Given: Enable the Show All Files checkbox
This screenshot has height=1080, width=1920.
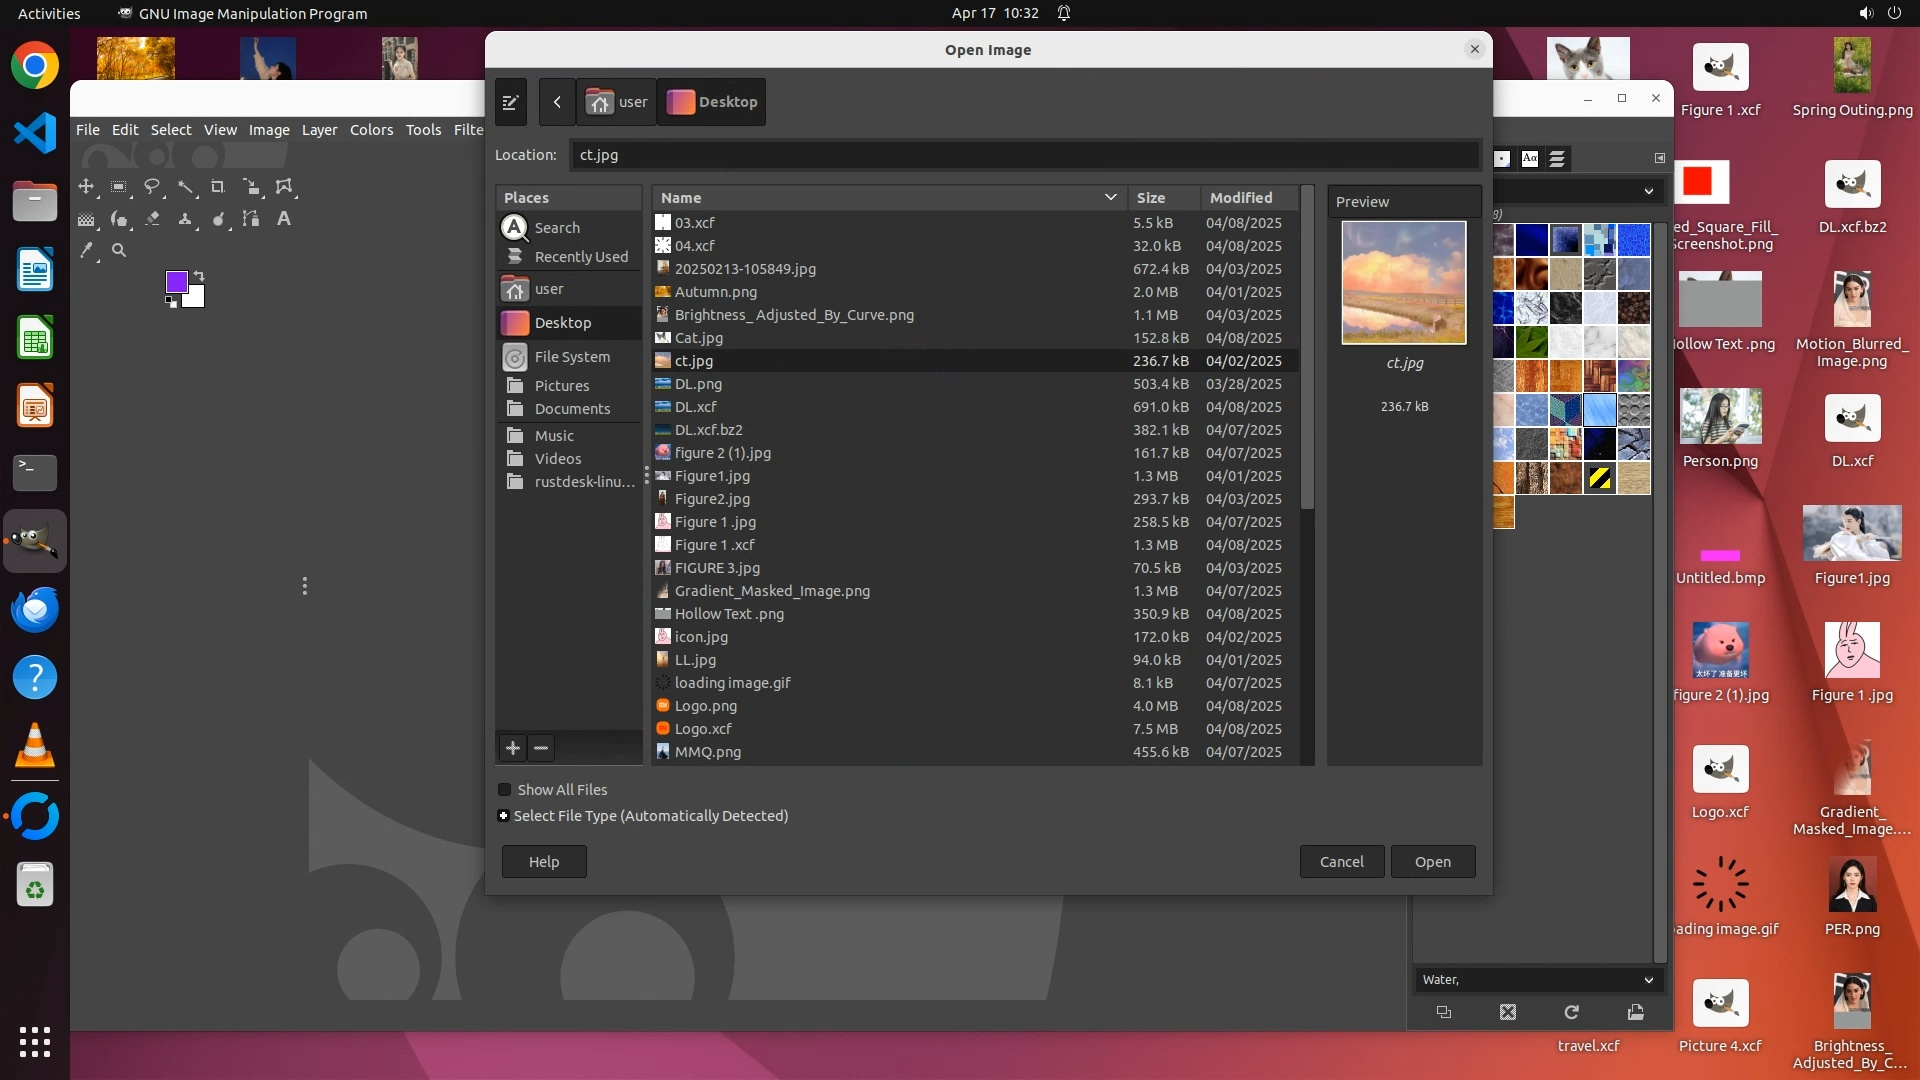Looking at the screenshot, I should [505, 790].
